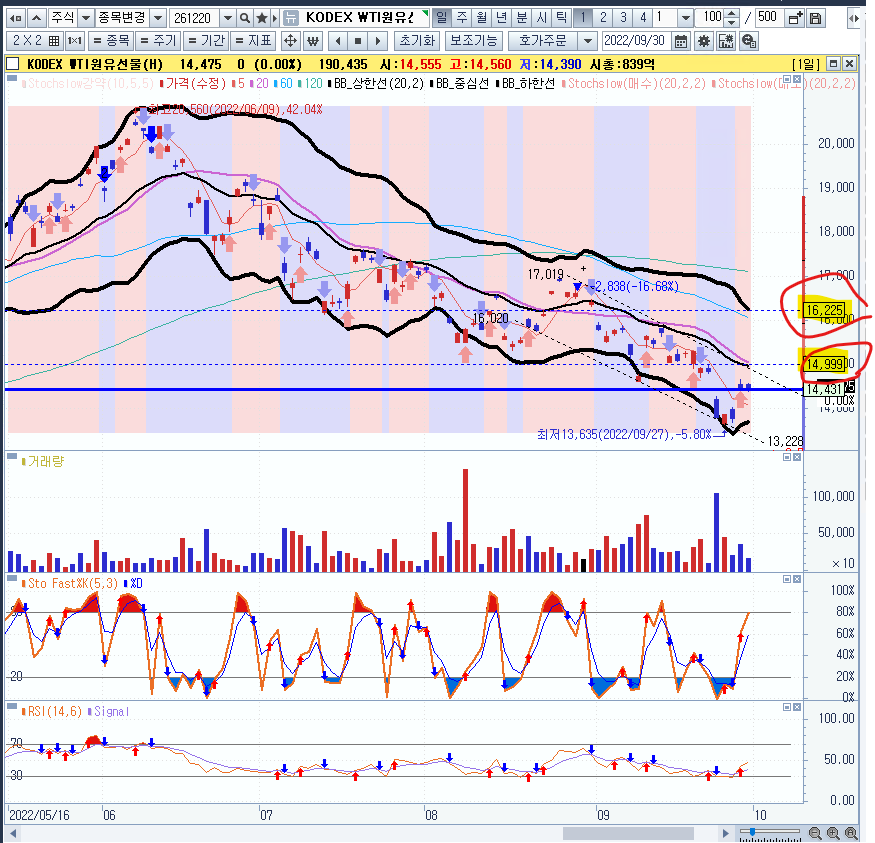Toggle the '= 주기' sync button
875x843 pixels.
pyautogui.click(x=158, y=41)
